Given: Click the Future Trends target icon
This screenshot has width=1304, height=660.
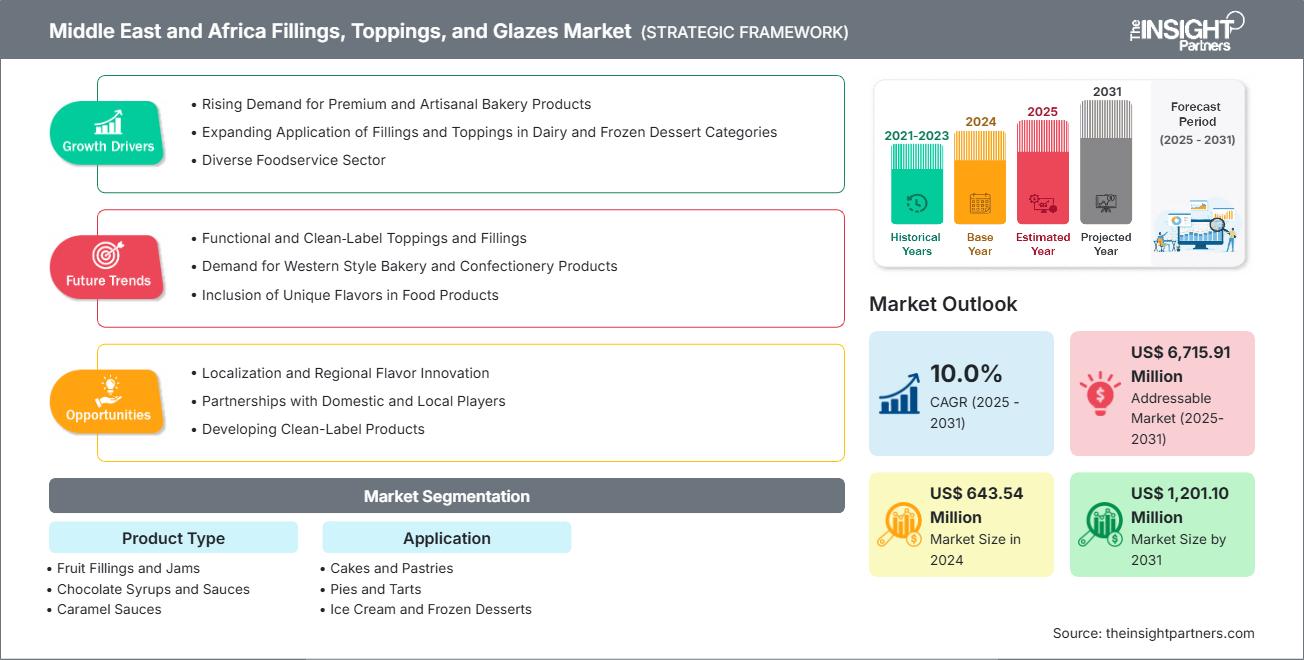Looking at the screenshot, I should tap(108, 257).
